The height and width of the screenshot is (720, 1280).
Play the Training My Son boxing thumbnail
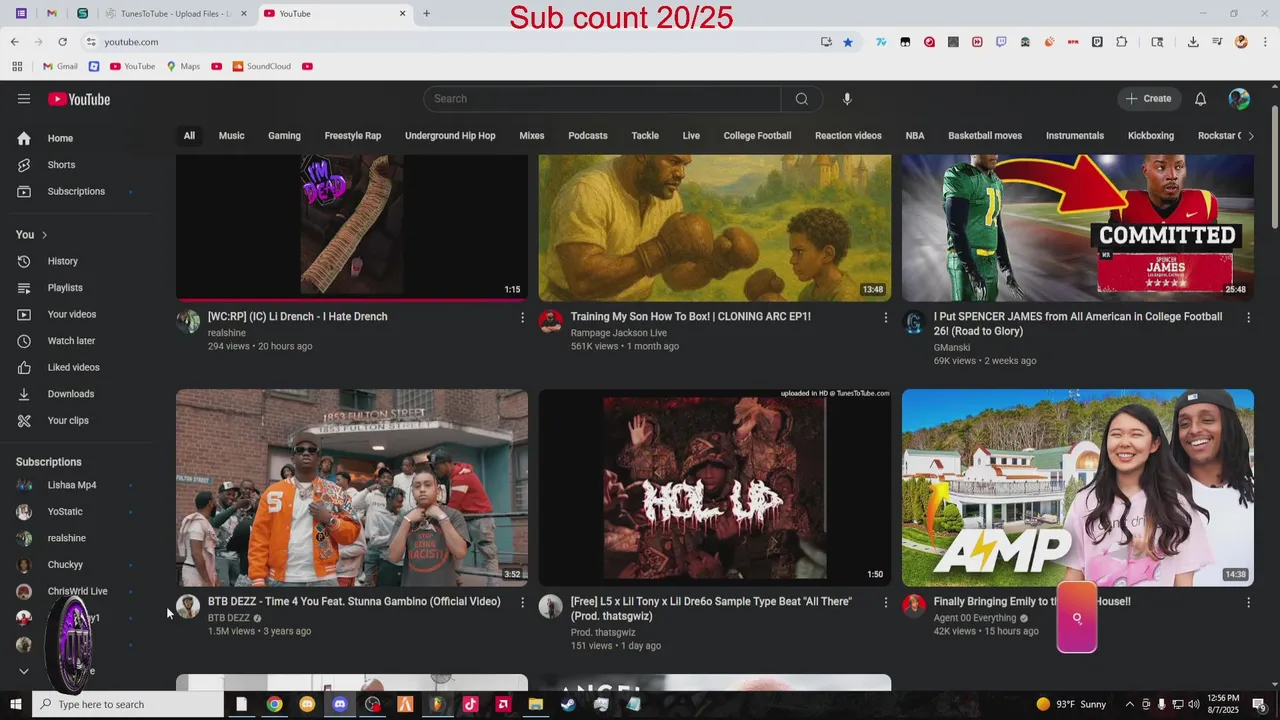[715, 227]
